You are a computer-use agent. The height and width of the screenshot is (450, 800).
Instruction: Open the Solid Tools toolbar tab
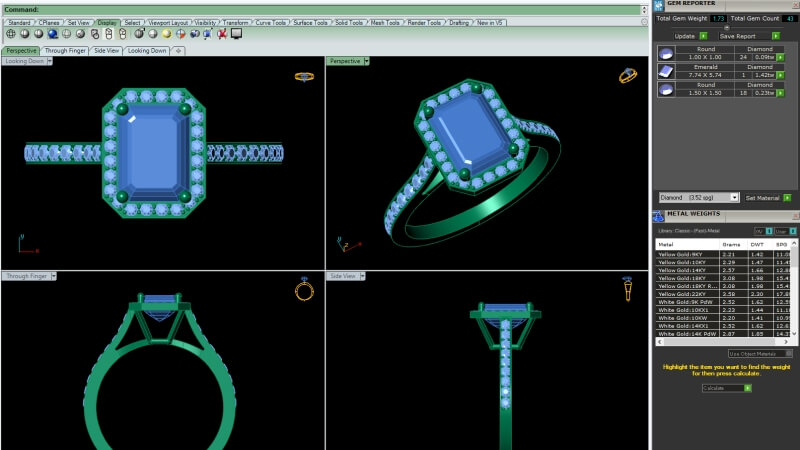(349, 22)
